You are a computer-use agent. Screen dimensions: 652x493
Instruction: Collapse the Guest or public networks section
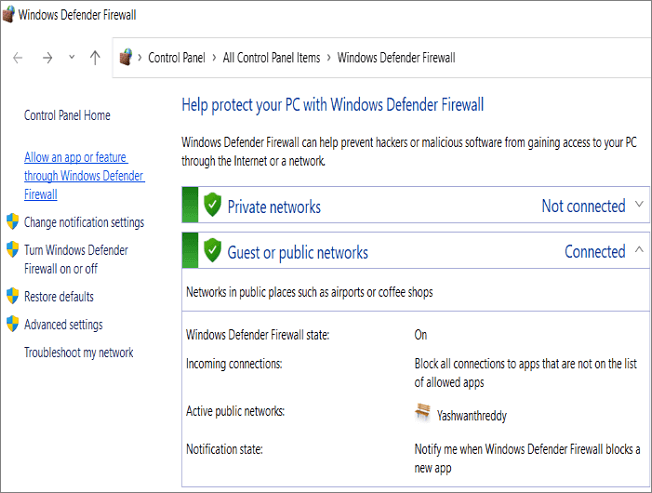[x=640, y=251]
